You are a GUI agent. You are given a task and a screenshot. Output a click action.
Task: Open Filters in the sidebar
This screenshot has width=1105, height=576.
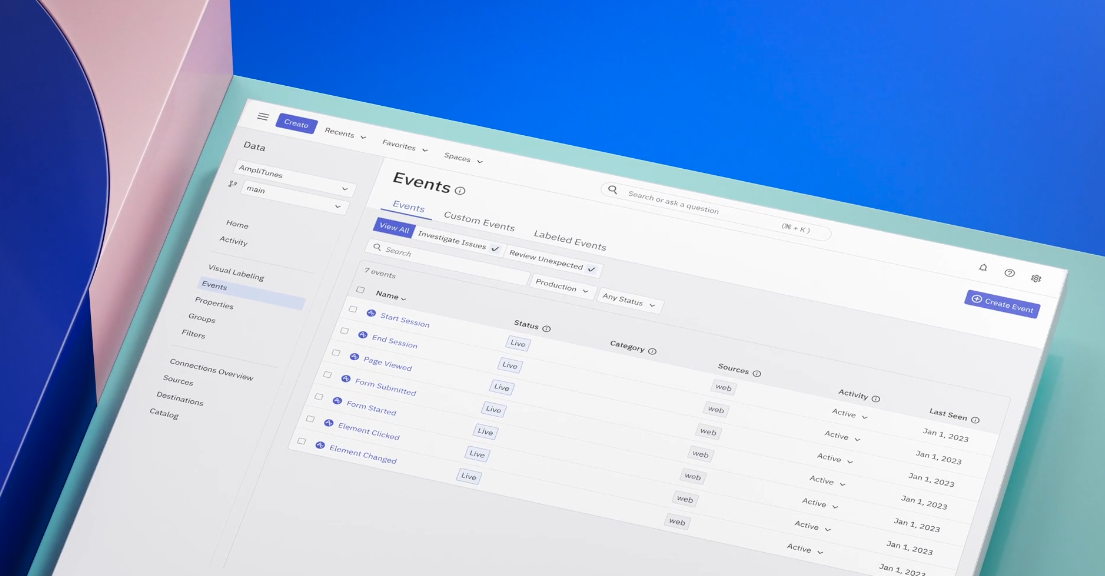tap(193, 333)
